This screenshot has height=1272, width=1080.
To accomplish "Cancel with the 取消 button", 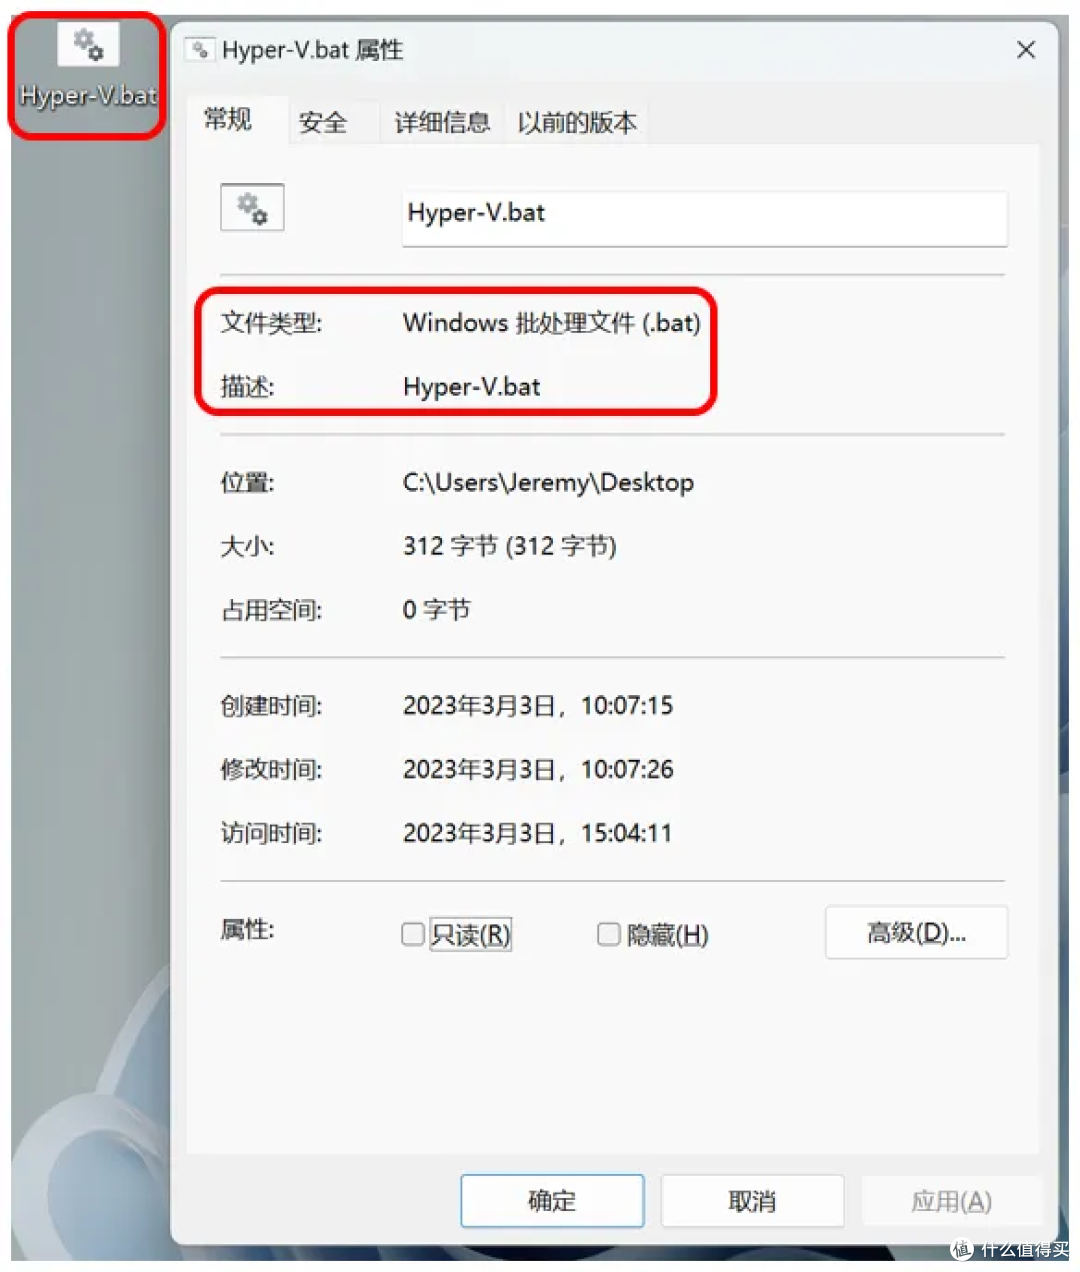I will [x=752, y=1201].
